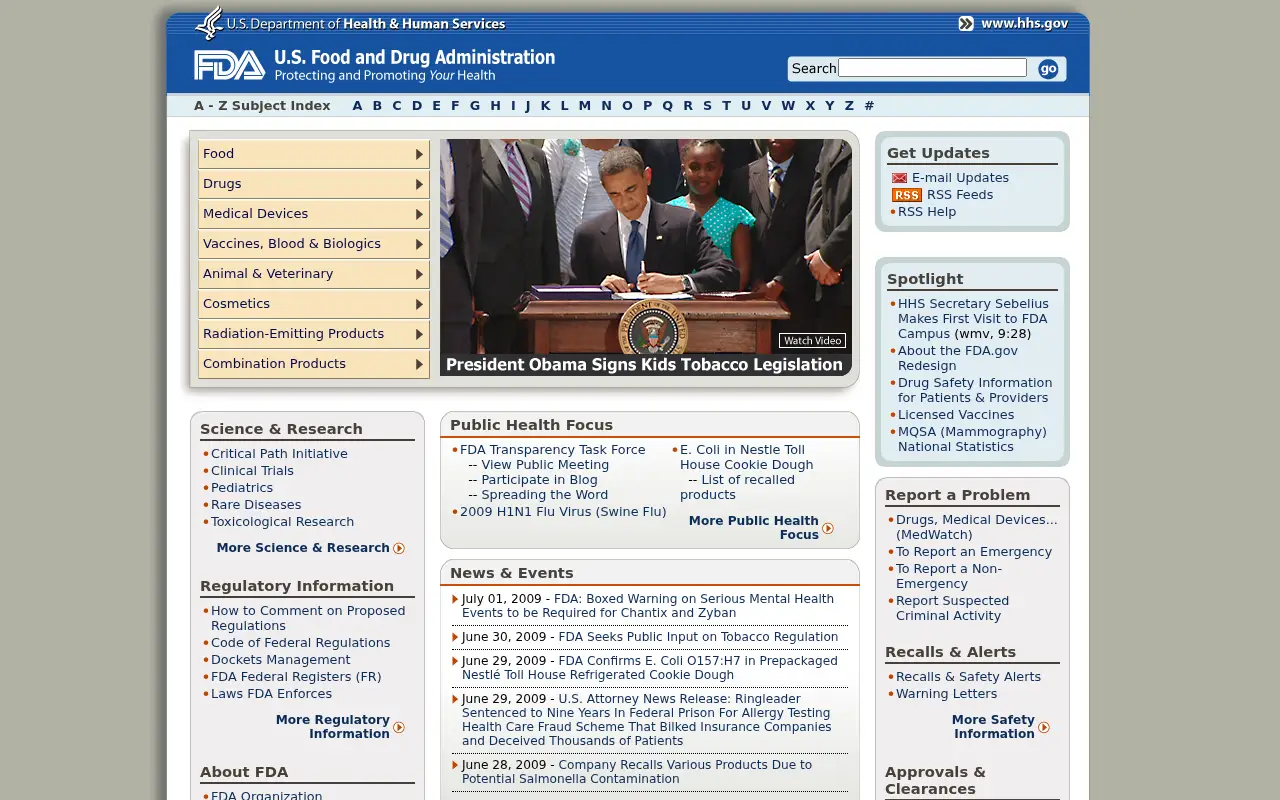Click arrow icon after More Science & Research
This screenshot has width=1280, height=800.
point(399,548)
